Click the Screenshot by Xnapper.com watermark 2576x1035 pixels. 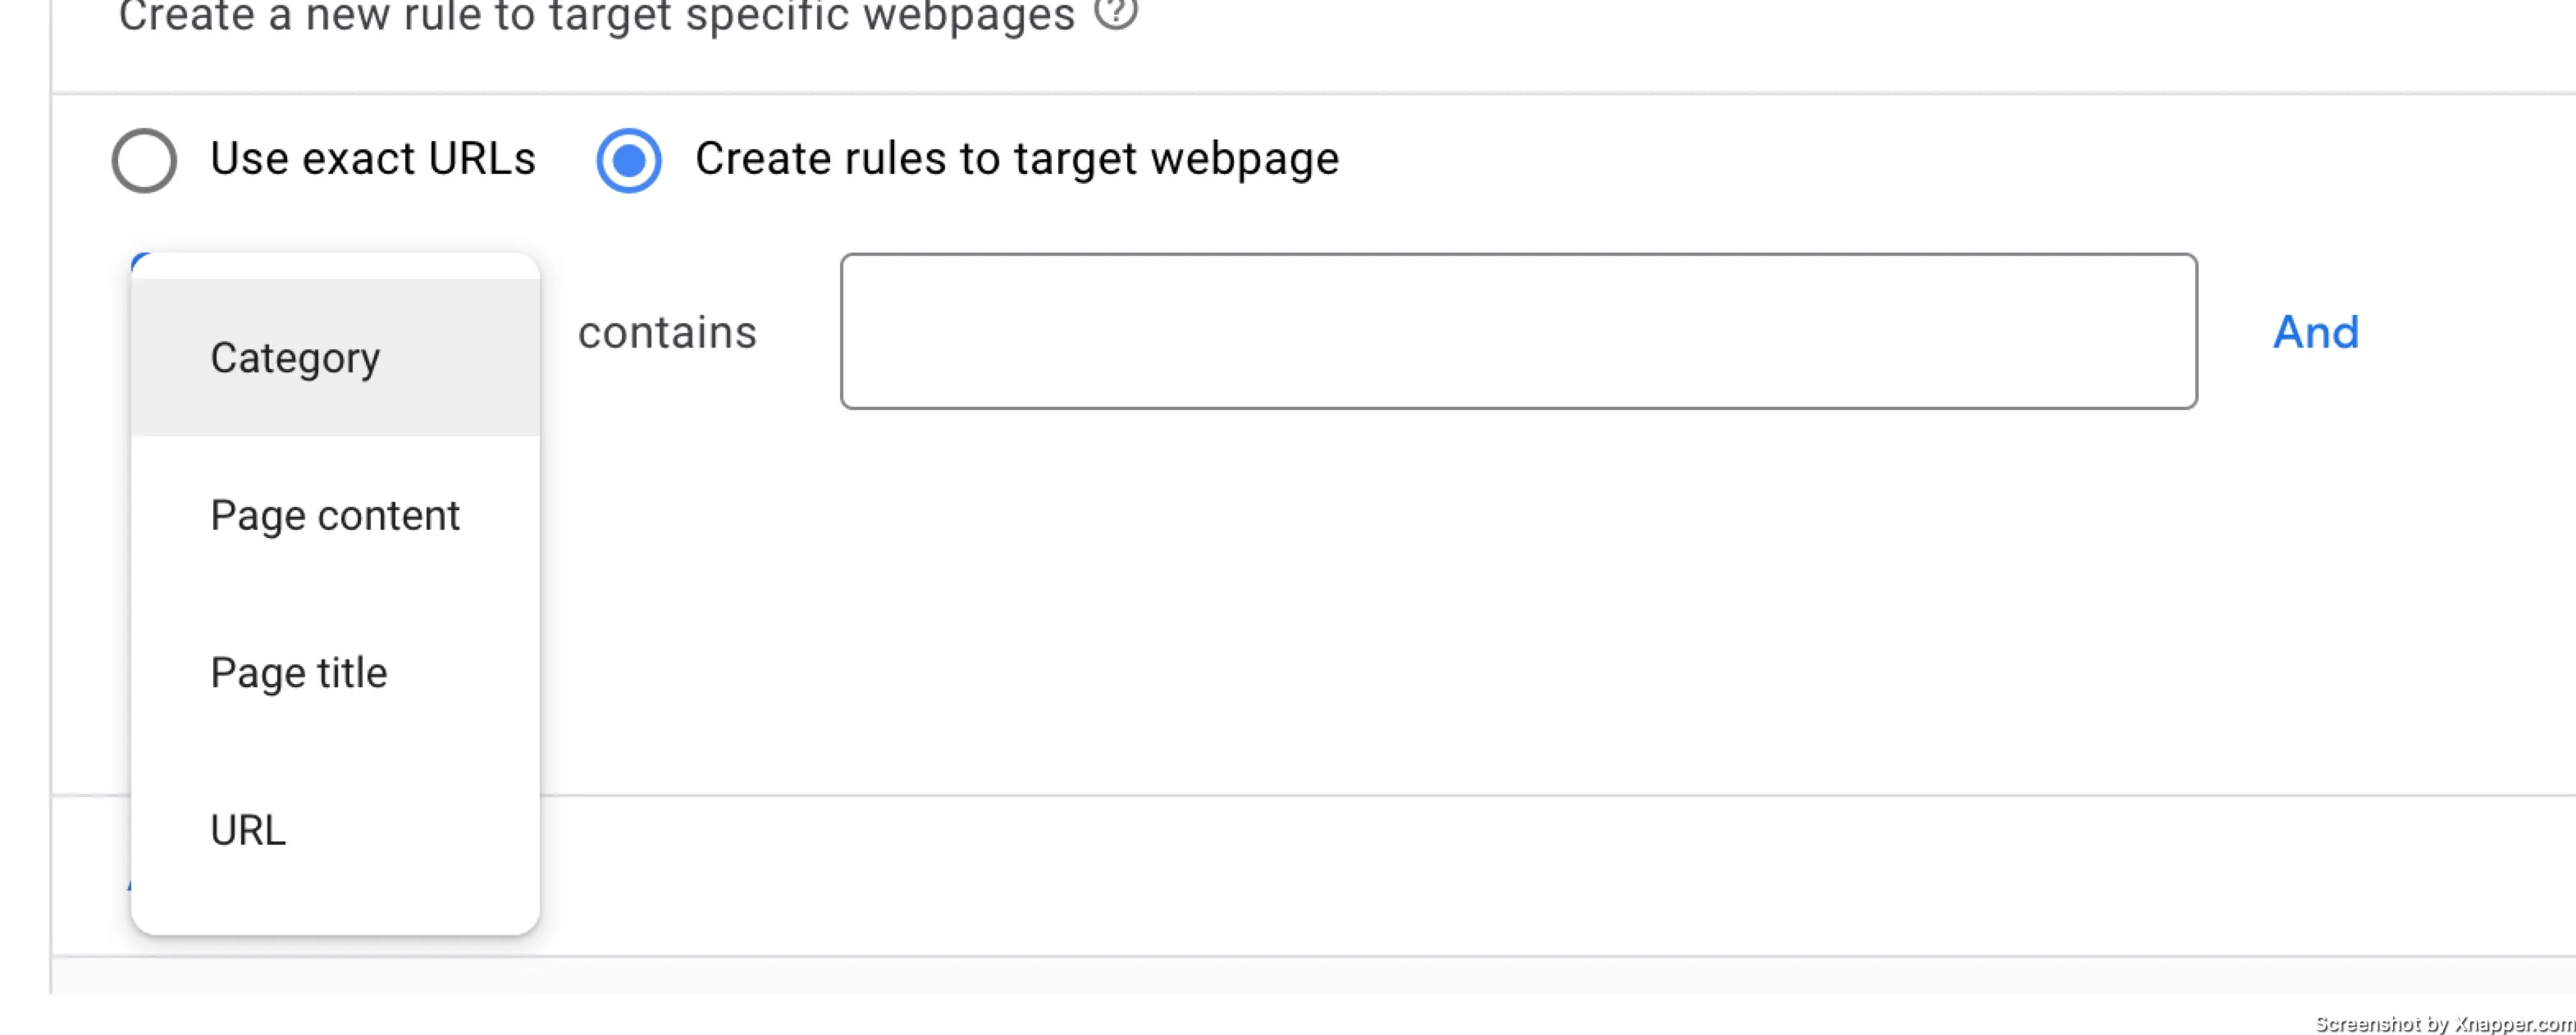(2444, 1023)
